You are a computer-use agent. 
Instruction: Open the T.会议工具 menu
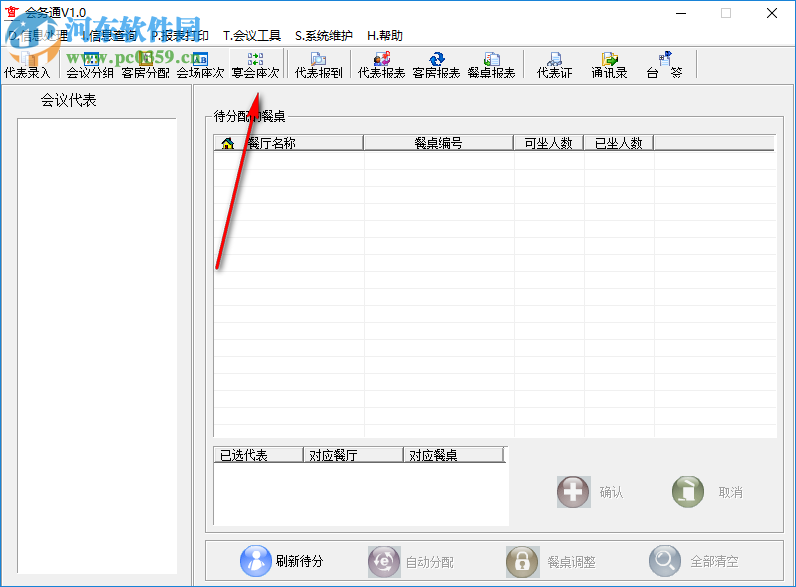[x=252, y=36]
